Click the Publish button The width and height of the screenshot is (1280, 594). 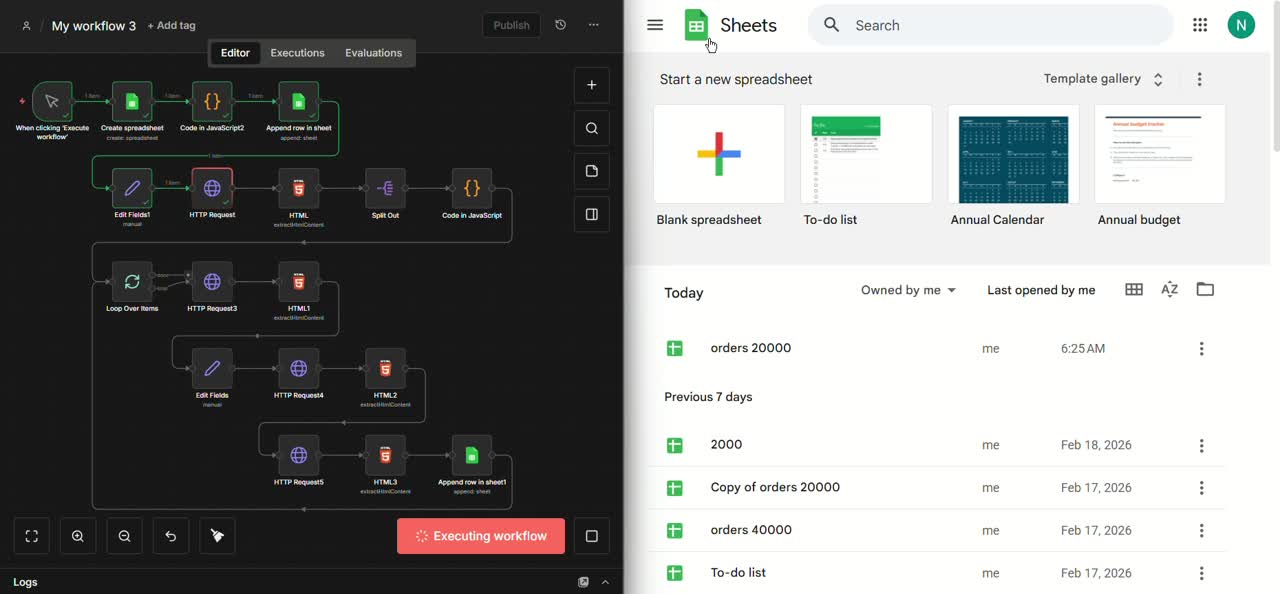(511, 25)
